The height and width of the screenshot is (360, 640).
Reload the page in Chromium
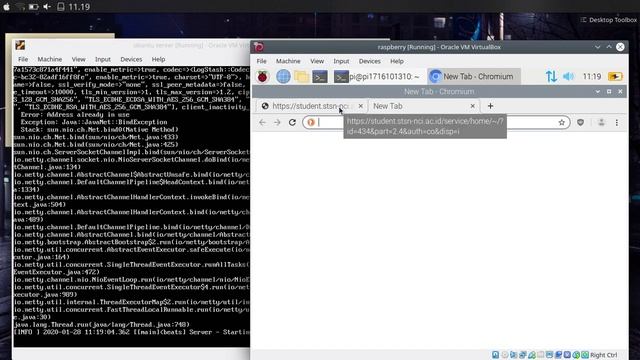coord(292,122)
